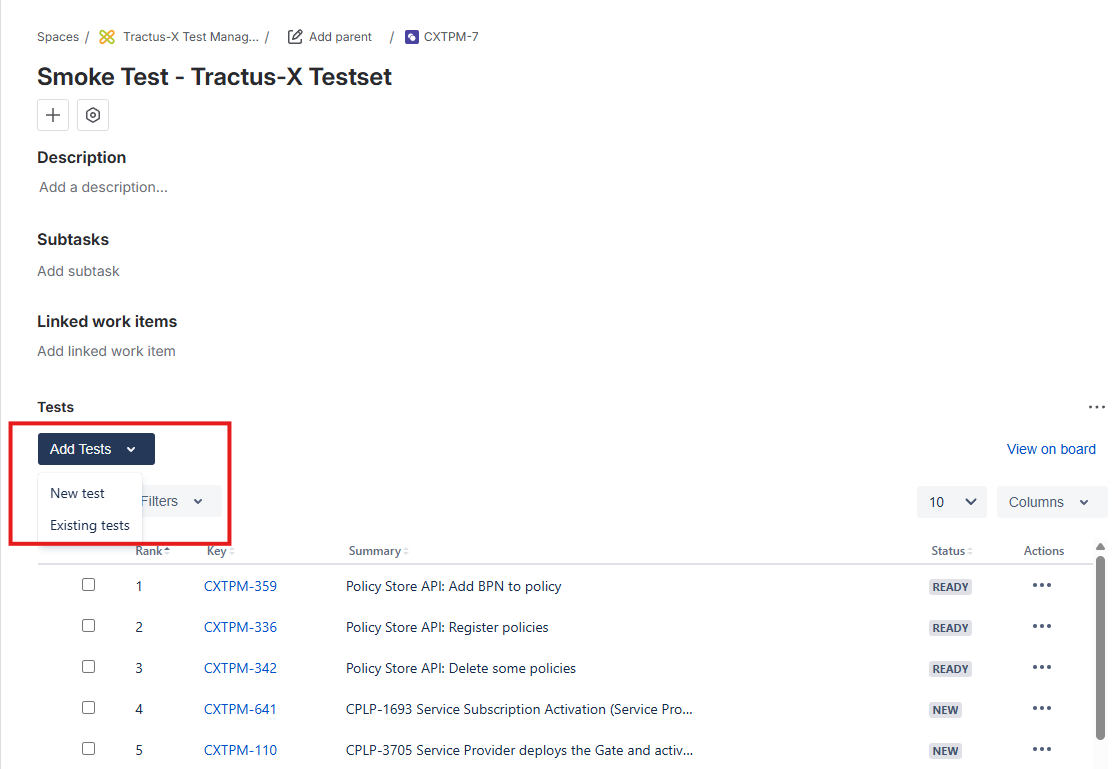
Task: Click View on board link
Action: tap(1051, 449)
